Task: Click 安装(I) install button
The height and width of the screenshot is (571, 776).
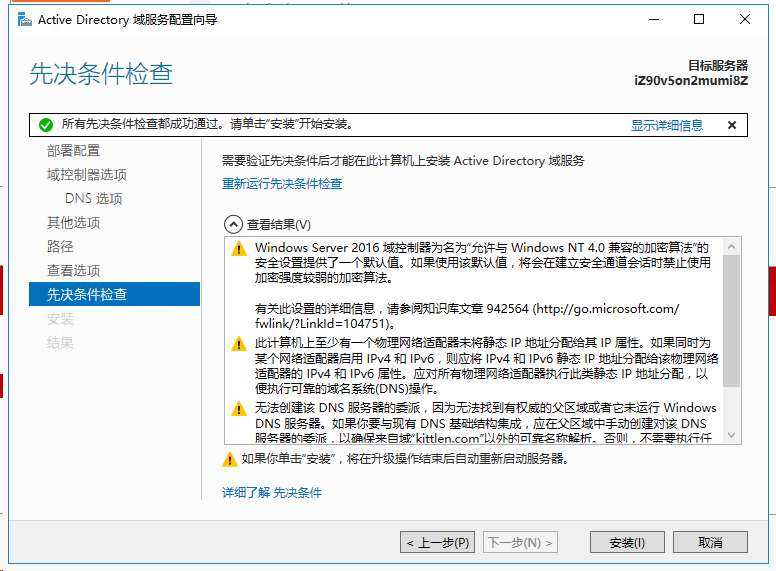Action: tap(627, 542)
